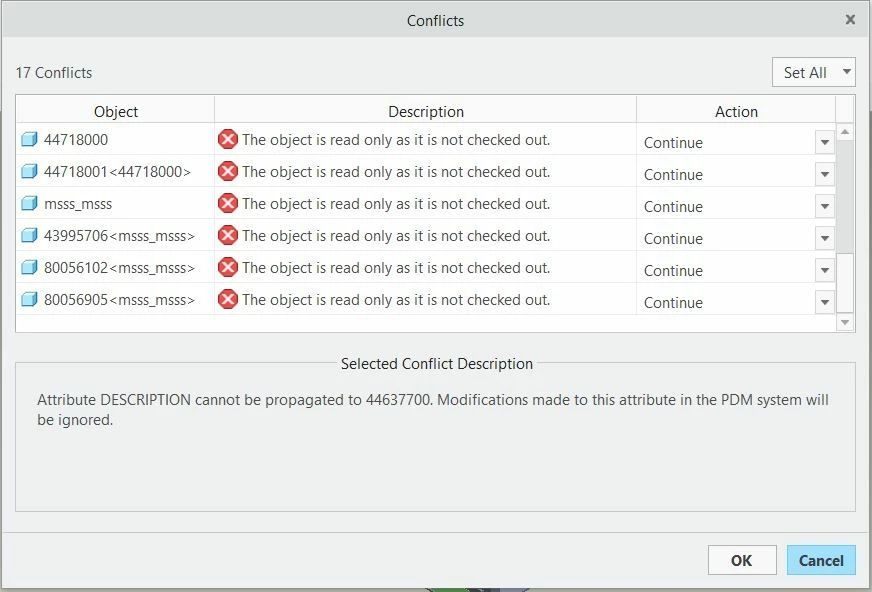Click the read-only description text for 80056102<msss_msss>
The height and width of the screenshot is (592, 872).
[395, 268]
